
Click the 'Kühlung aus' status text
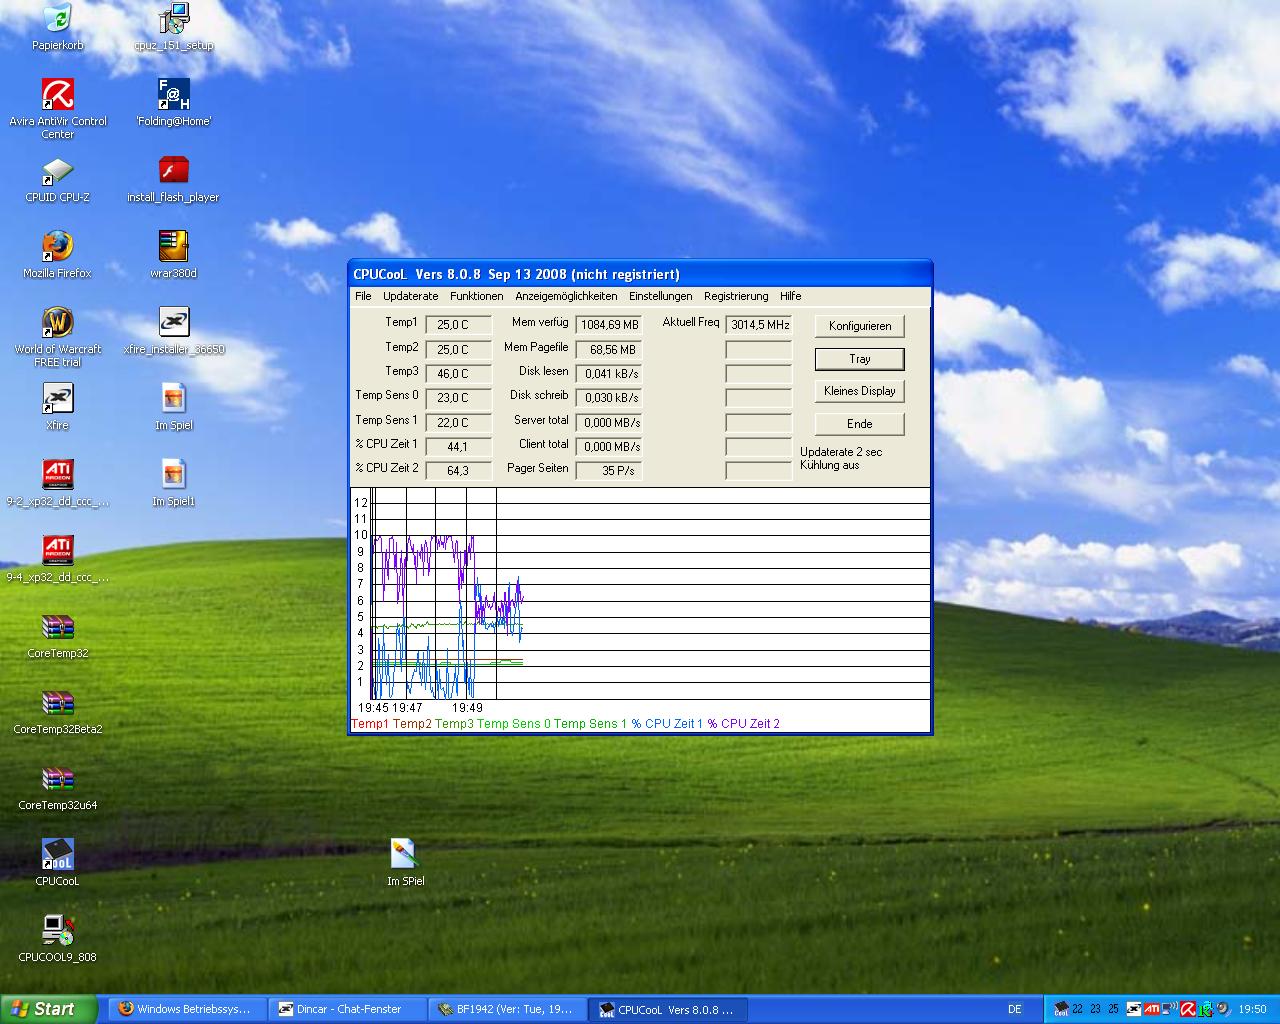(829, 465)
